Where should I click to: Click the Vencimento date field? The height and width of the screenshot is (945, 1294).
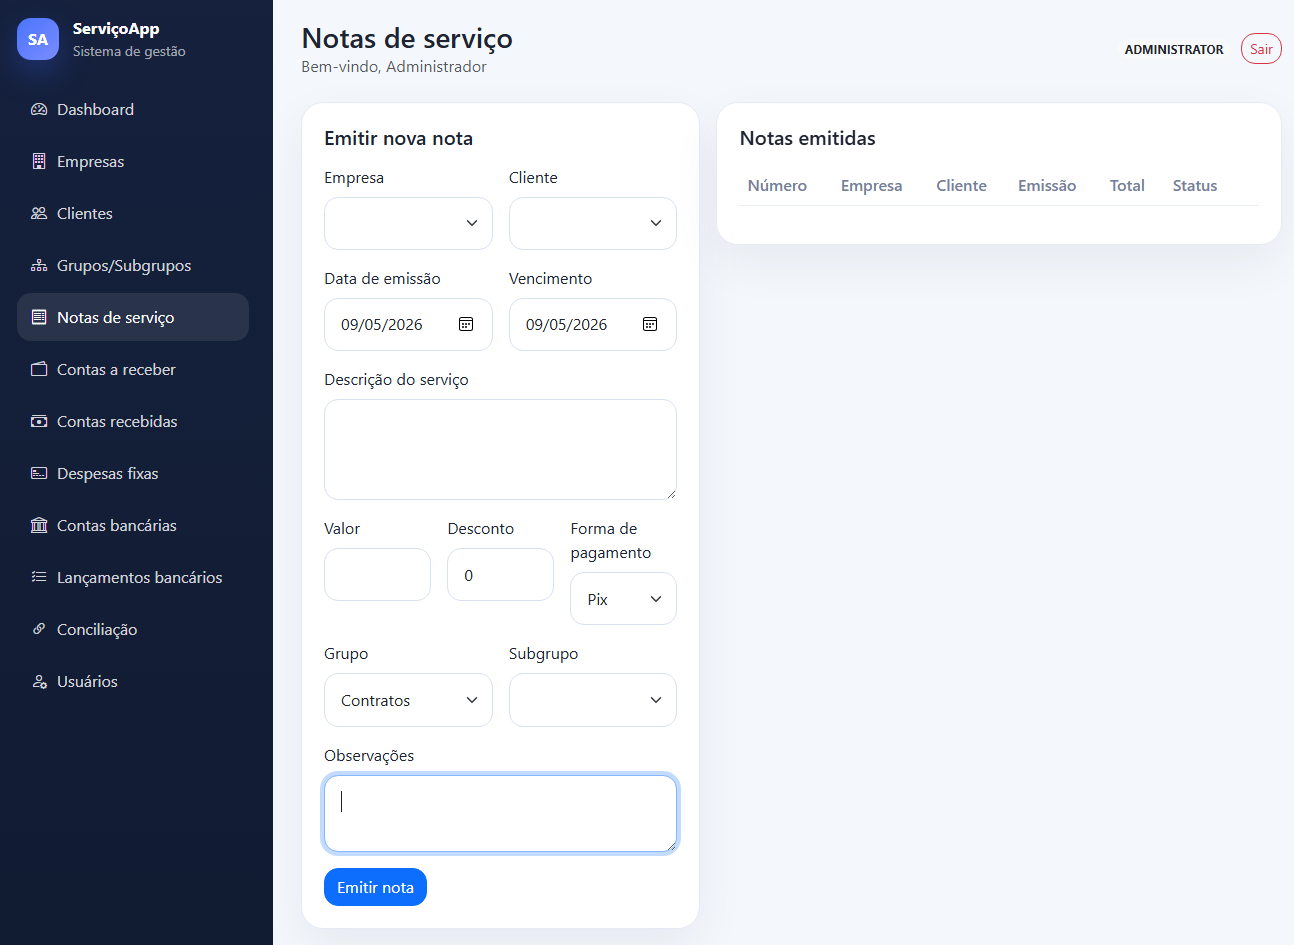593,324
